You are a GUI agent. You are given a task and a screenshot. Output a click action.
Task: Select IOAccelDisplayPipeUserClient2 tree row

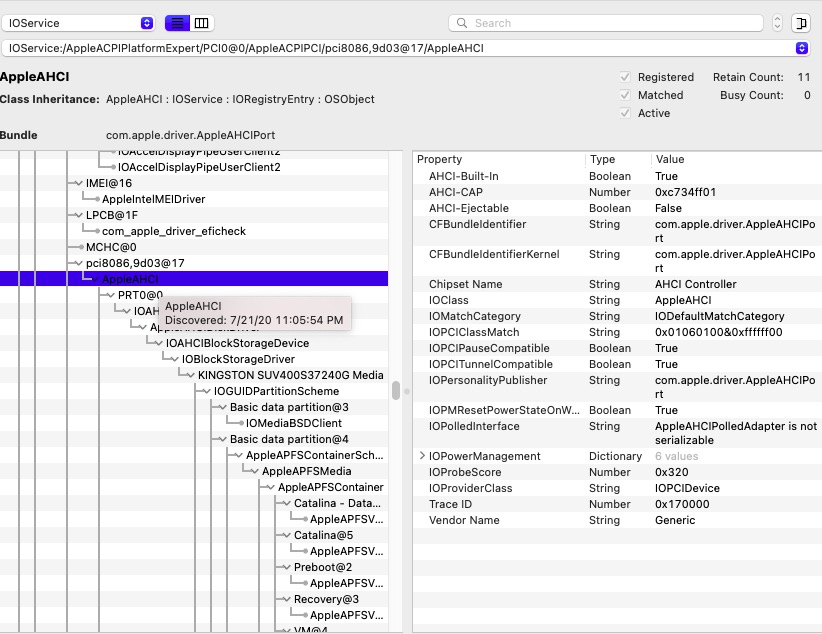coord(199,167)
